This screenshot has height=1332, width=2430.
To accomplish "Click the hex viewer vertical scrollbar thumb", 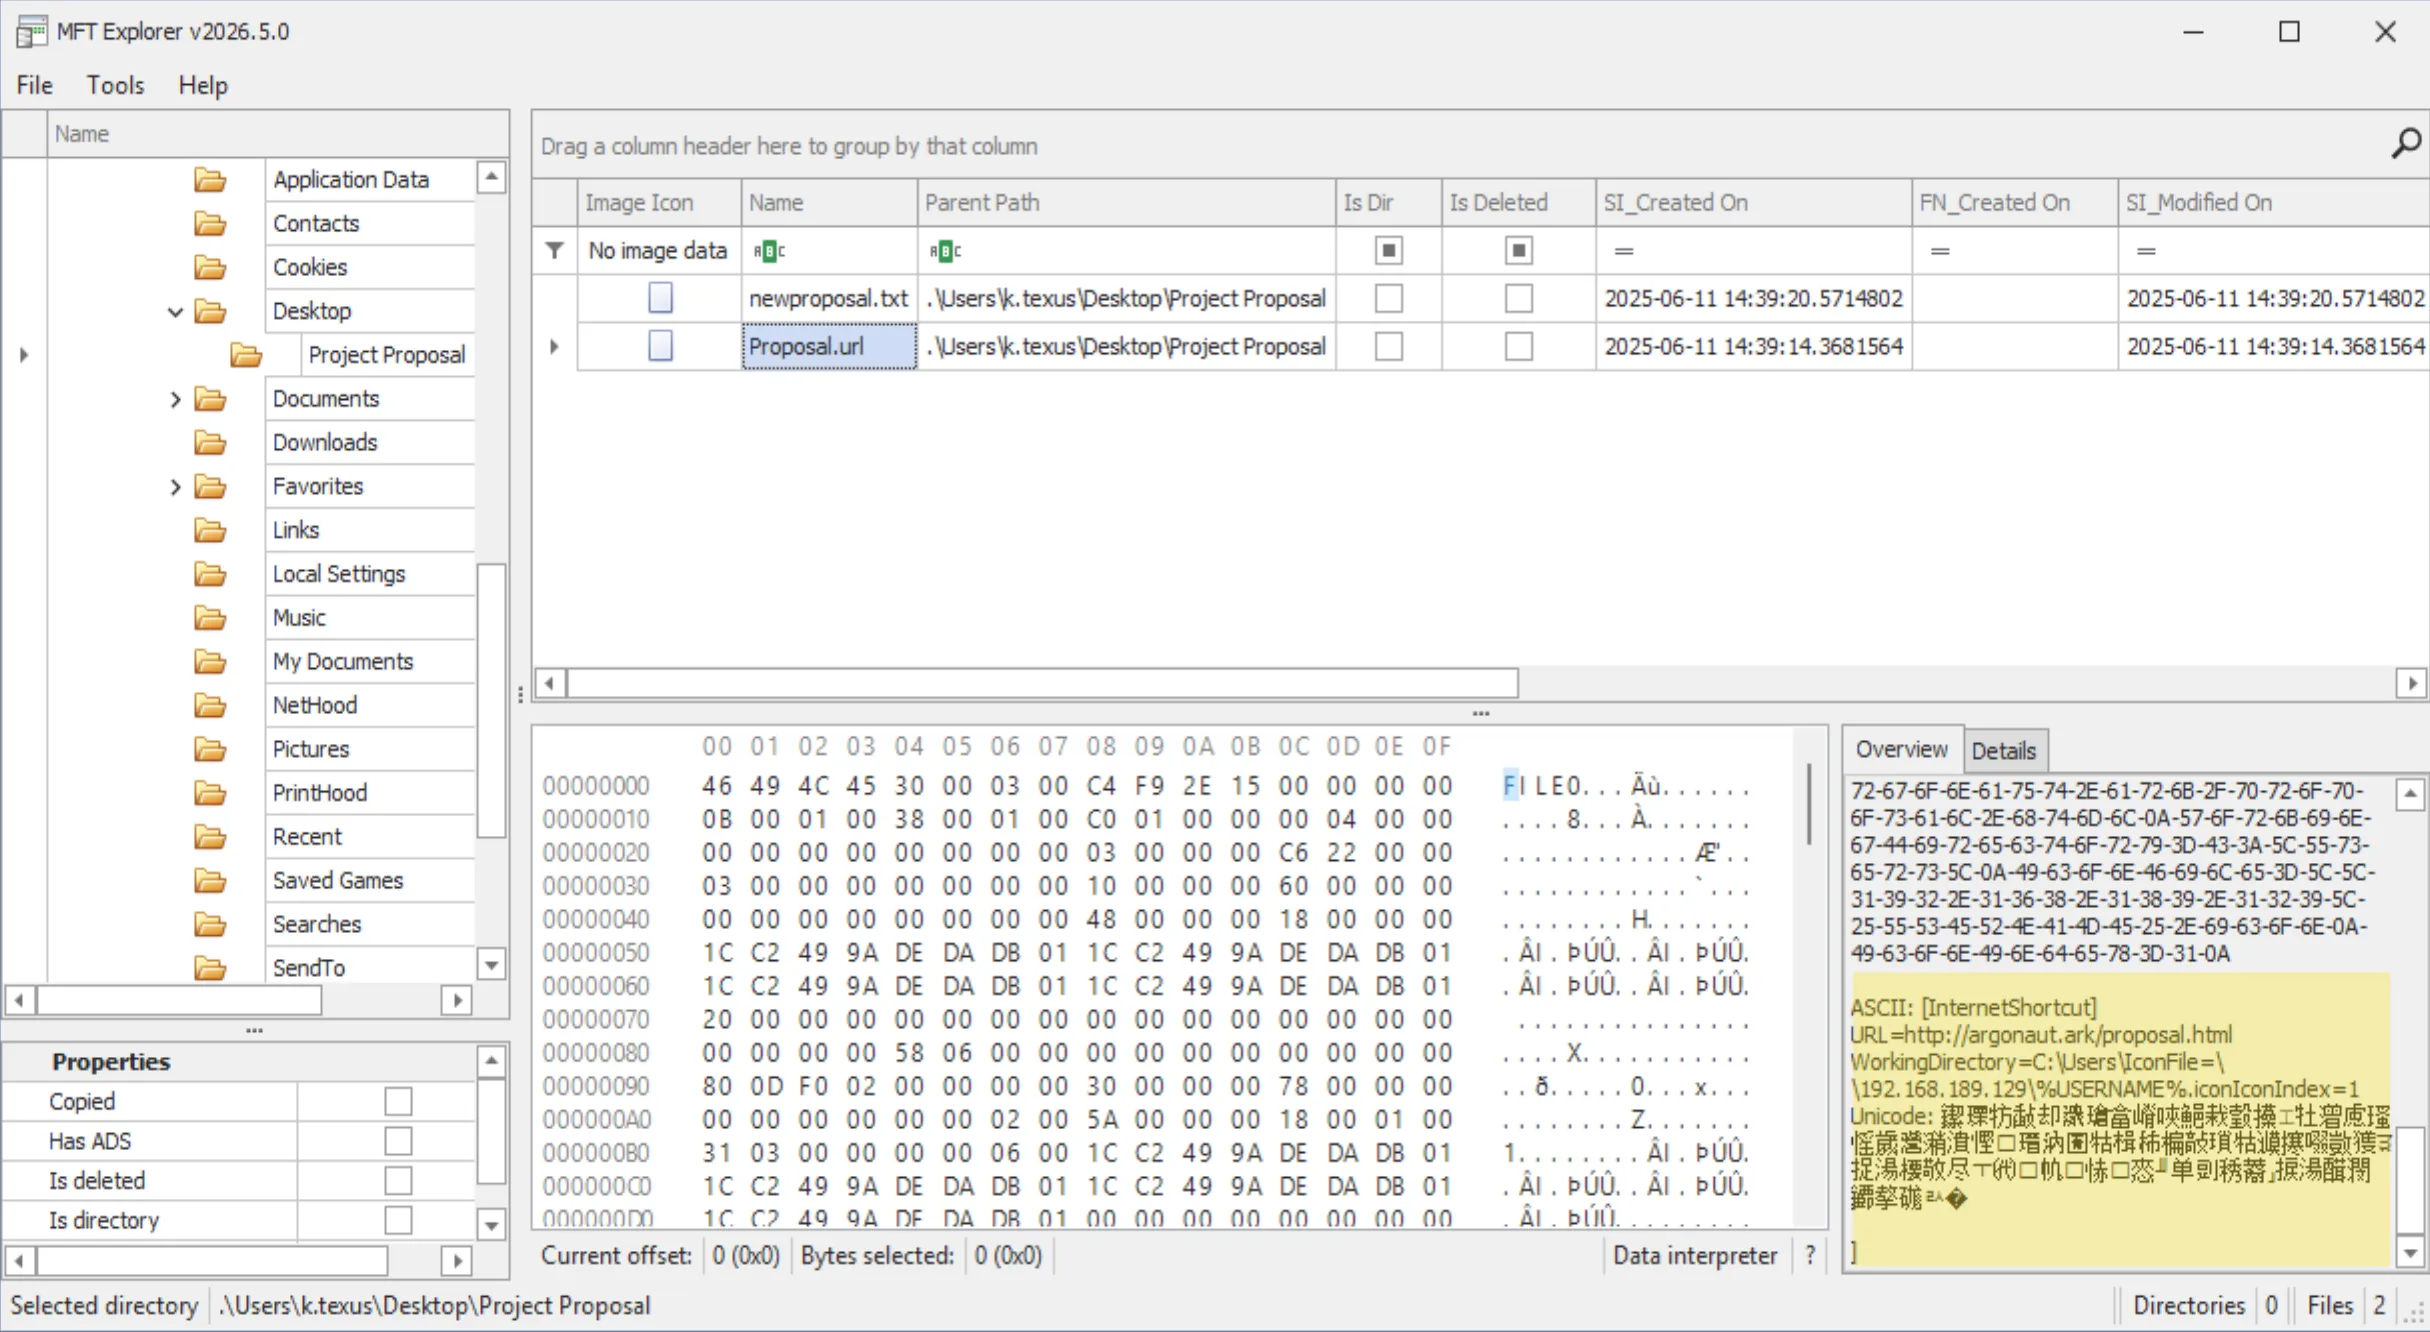I will (x=1810, y=804).
